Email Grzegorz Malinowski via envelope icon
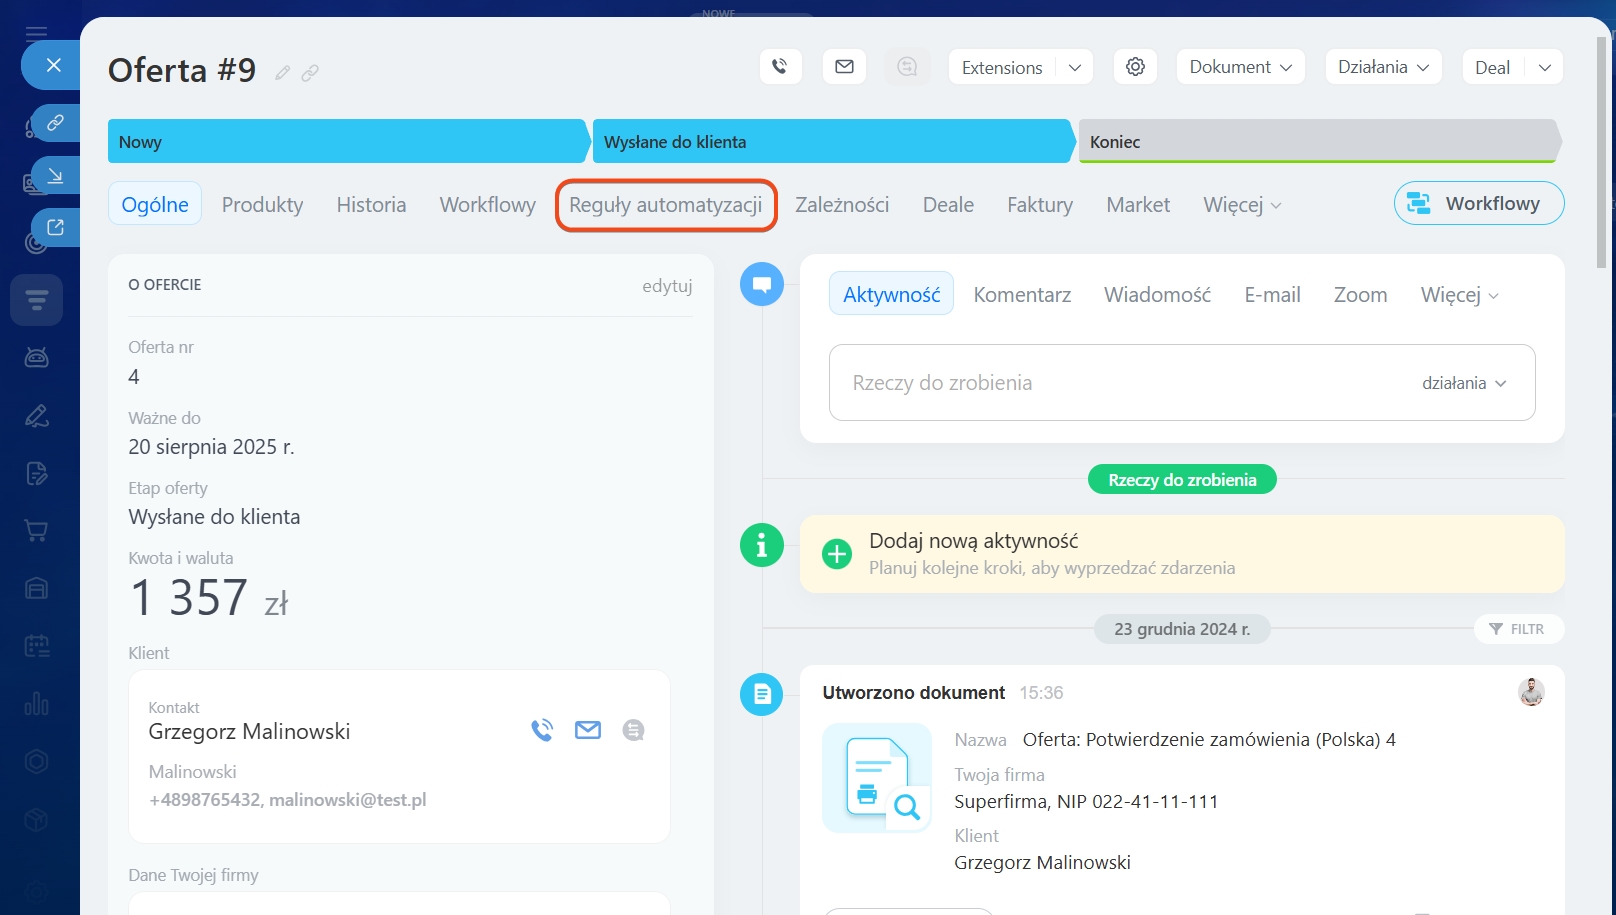The image size is (1616, 915). click(588, 730)
